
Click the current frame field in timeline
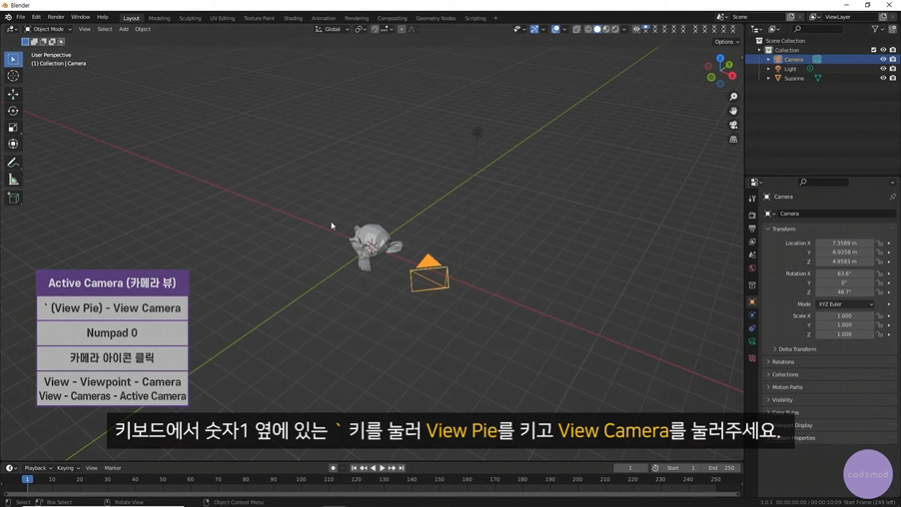pos(630,468)
